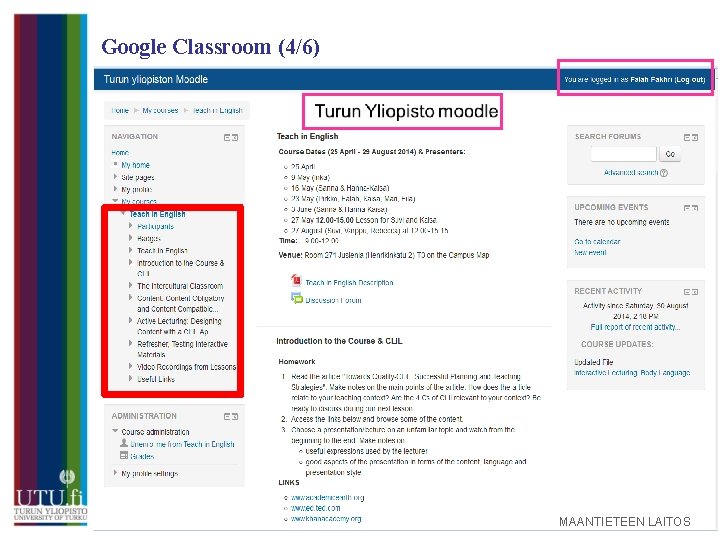Expand Video Recordings from Lessons node
Image resolution: width=720 pixels, height=540 pixels.
(x=131, y=366)
